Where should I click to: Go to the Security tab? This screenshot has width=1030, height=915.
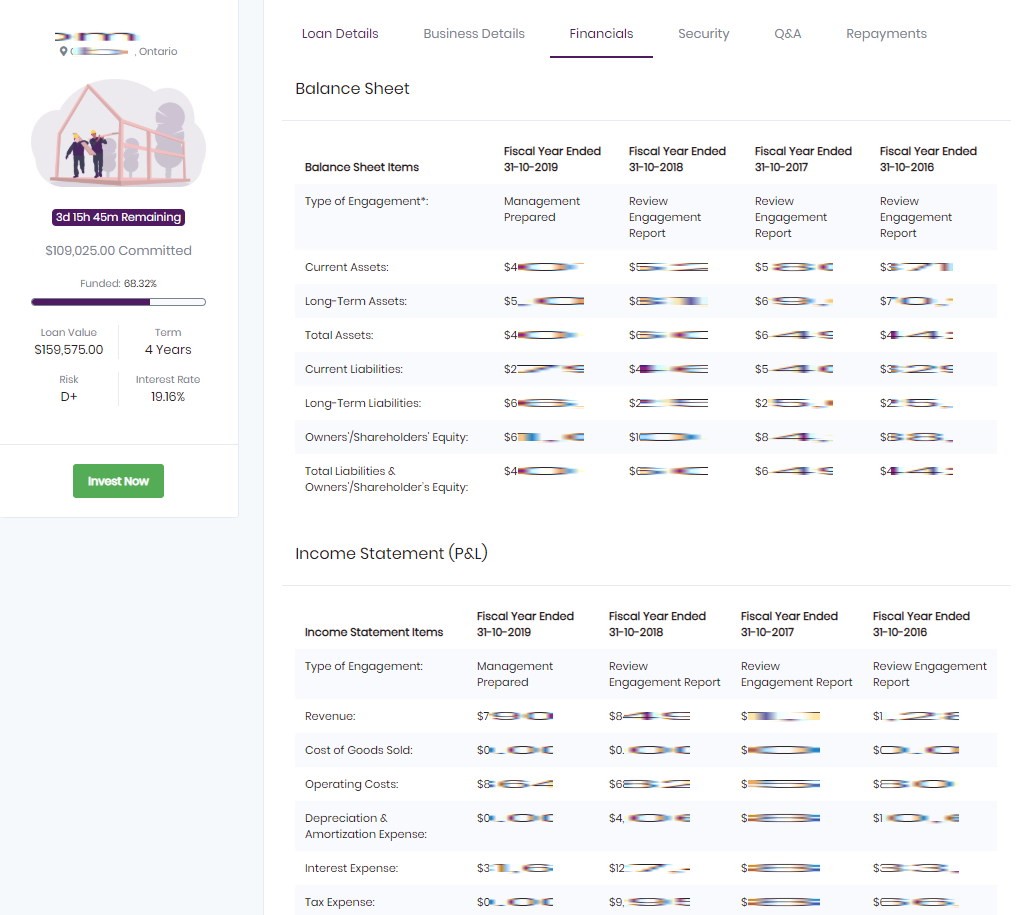tap(703, 34)
